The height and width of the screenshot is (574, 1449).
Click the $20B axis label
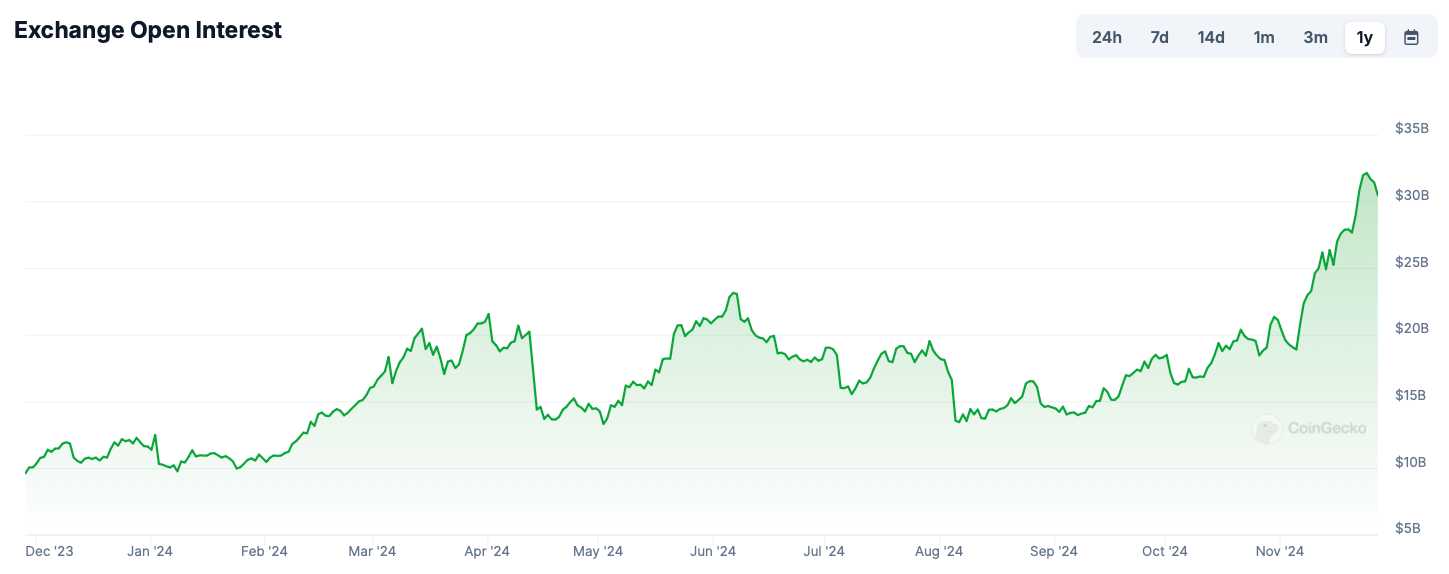point(1411,328)
